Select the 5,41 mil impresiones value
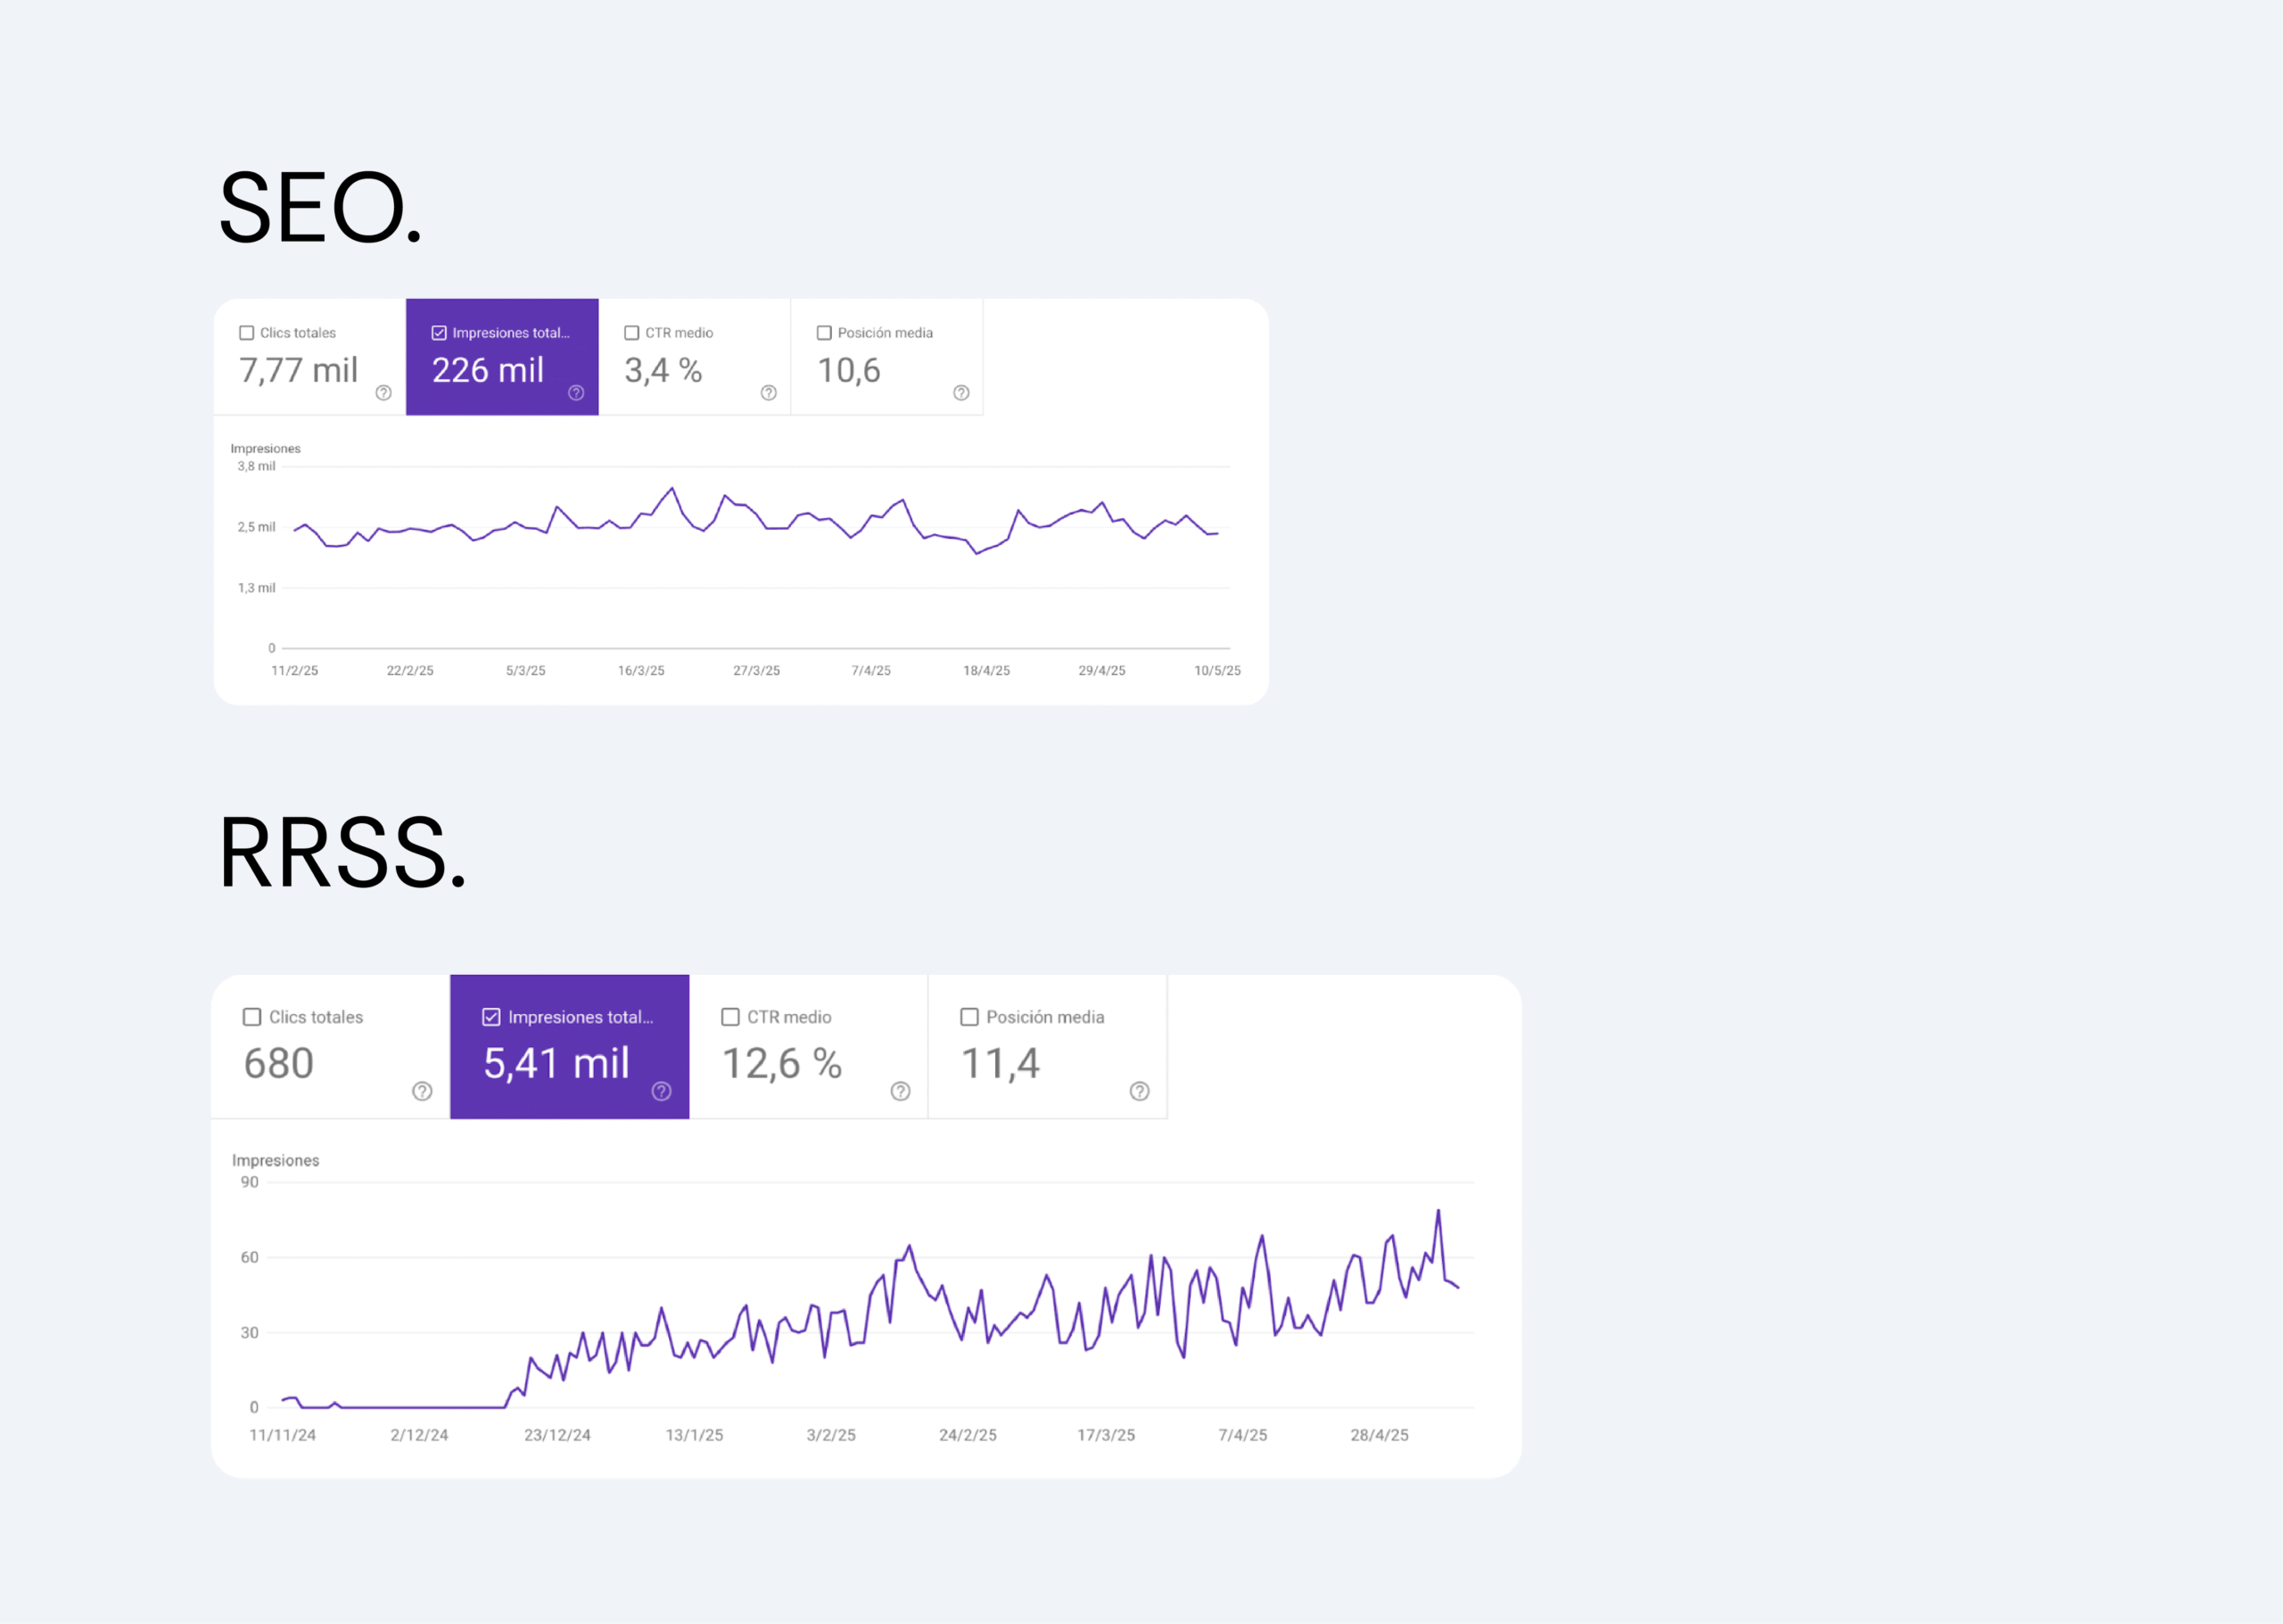2283x1624 pixels. point(556,1063)
